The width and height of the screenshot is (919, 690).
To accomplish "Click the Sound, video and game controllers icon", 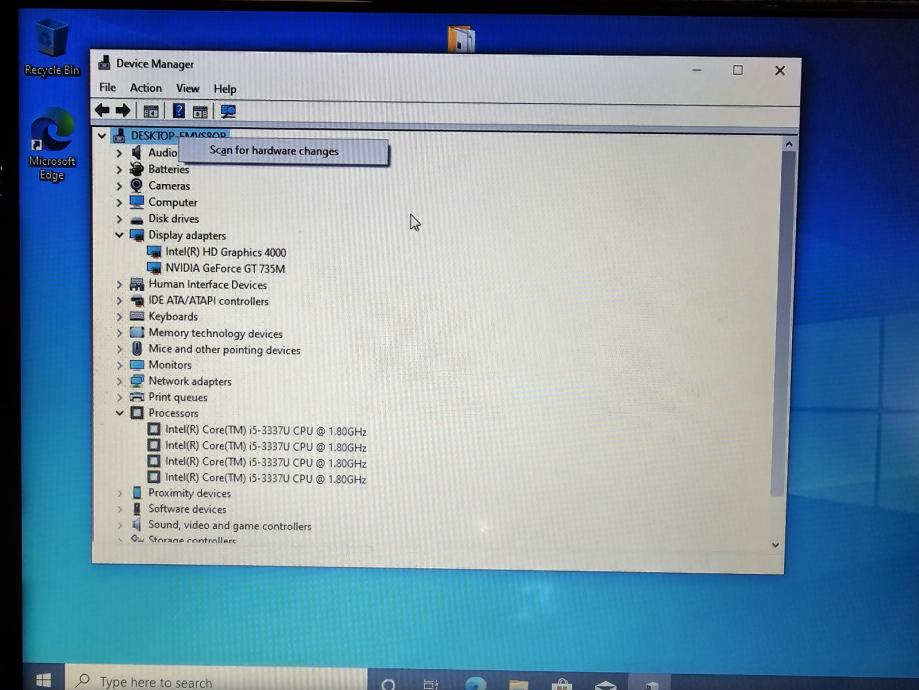I will 137,524.
